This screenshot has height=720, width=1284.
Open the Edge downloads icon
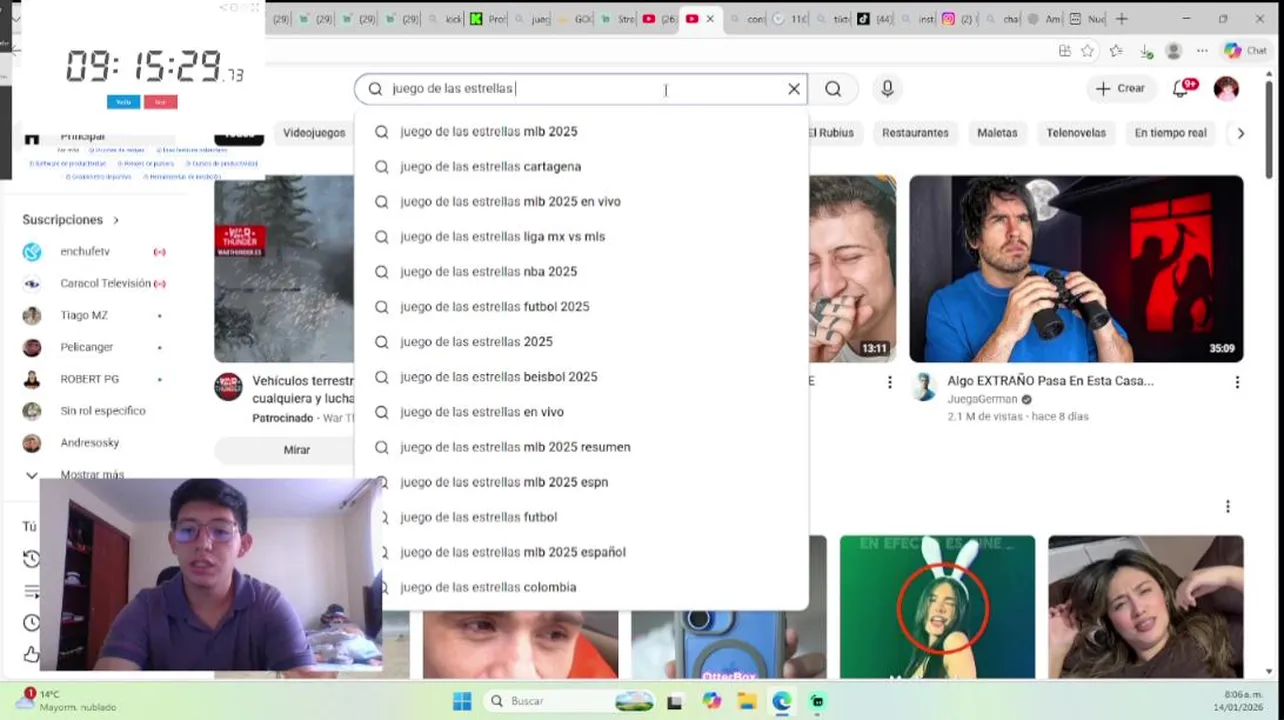(1145, 51)
